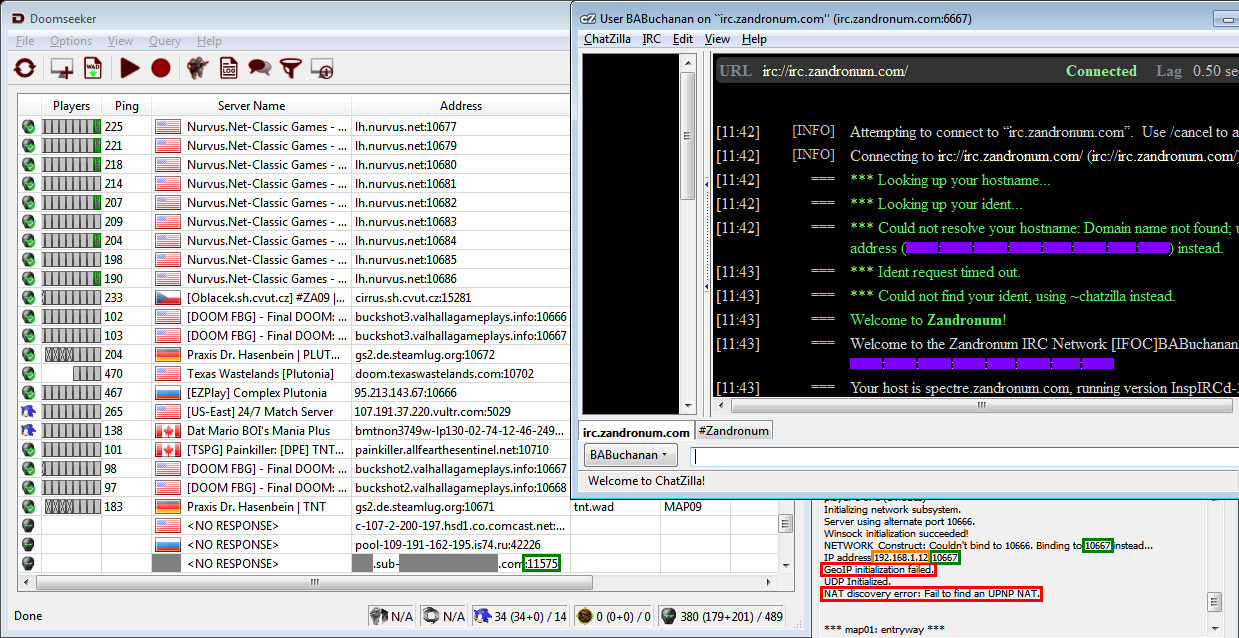Screen dimensions: 1239x638
Task: Open the BABuchanan nickname dropdown
Action: 630,455
